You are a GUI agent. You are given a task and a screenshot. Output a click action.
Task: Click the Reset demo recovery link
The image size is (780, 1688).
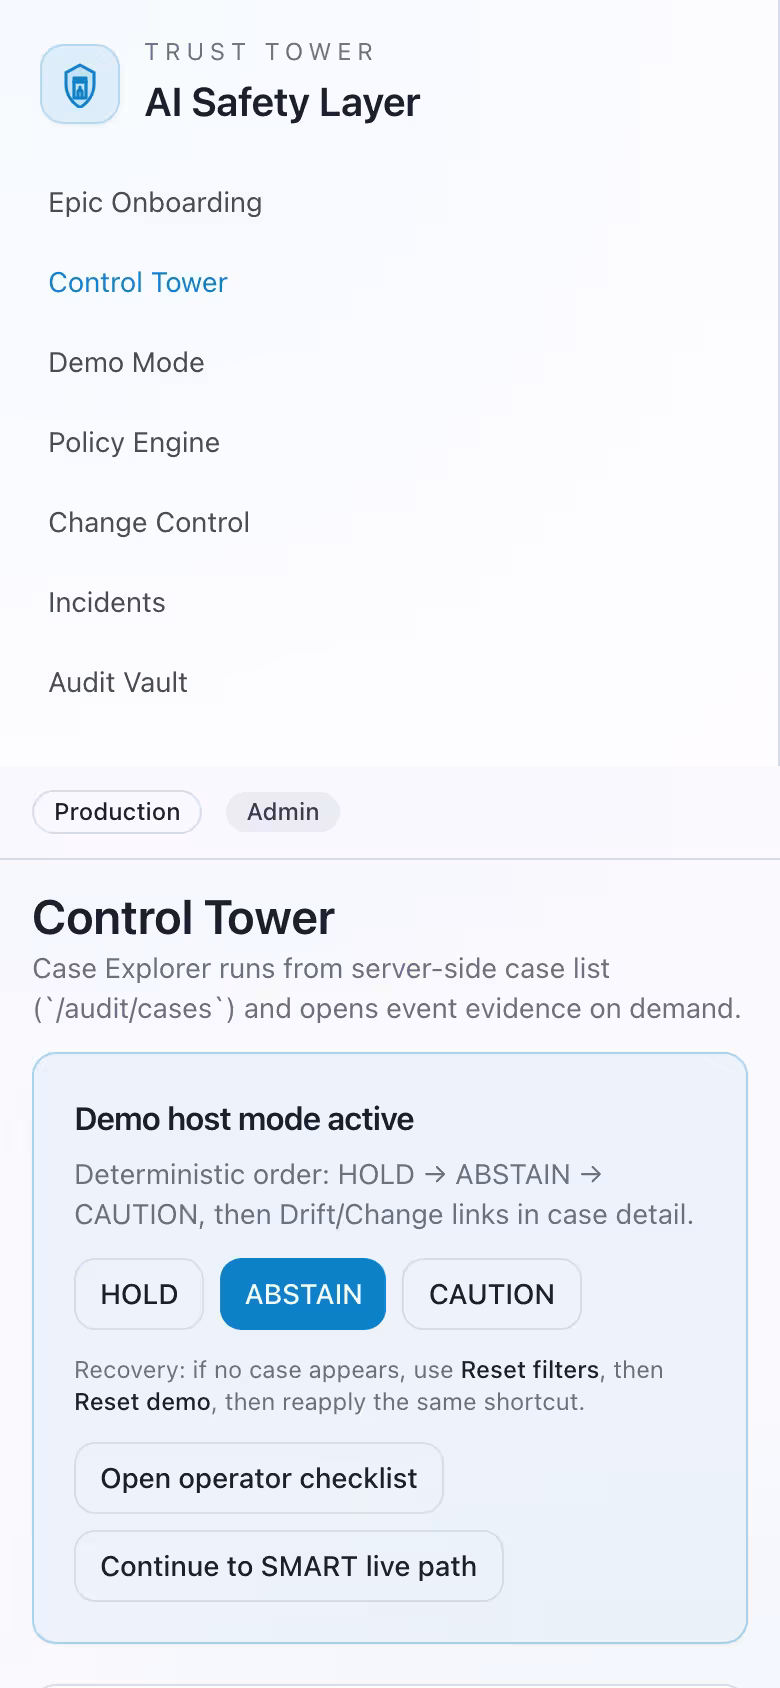click(x=141, y=1401)
